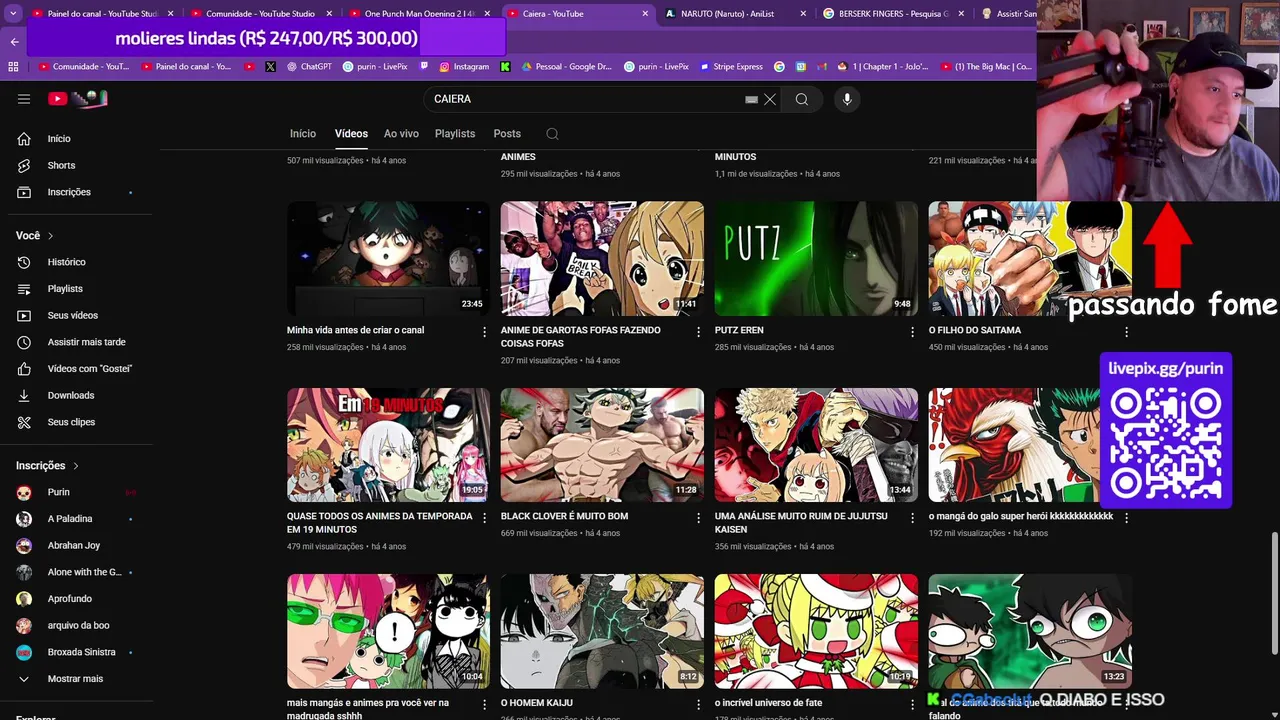This screenshot has width=1280, height=720.
Task: Expand the Inscrições subscriptions header
Action: tap(47, 466)
